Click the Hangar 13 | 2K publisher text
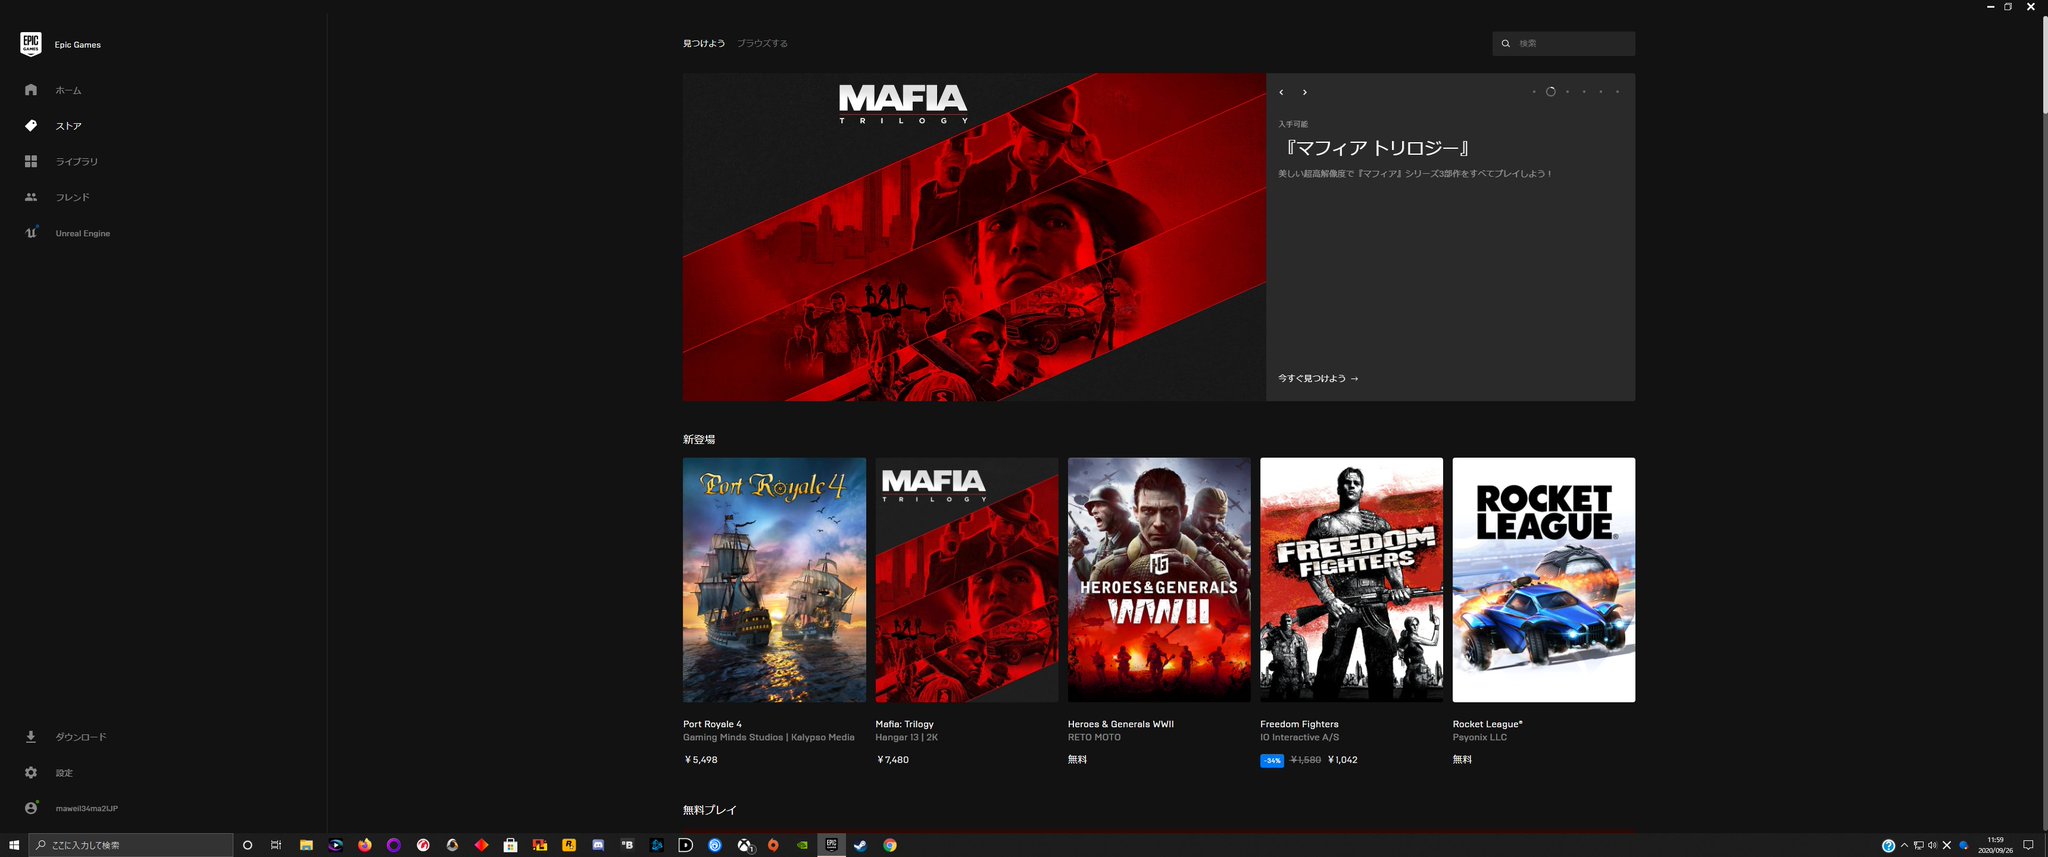2048x857 pixels. coord(907,738)
